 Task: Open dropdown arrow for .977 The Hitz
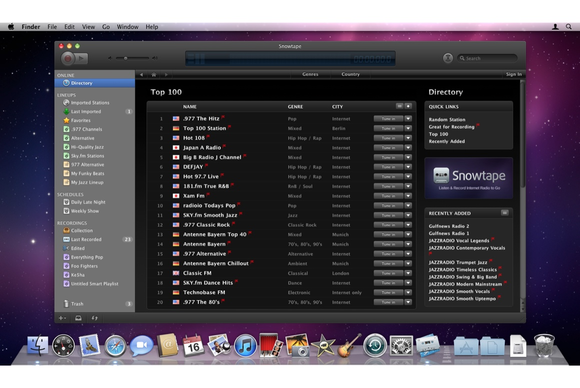pos(408,118)
